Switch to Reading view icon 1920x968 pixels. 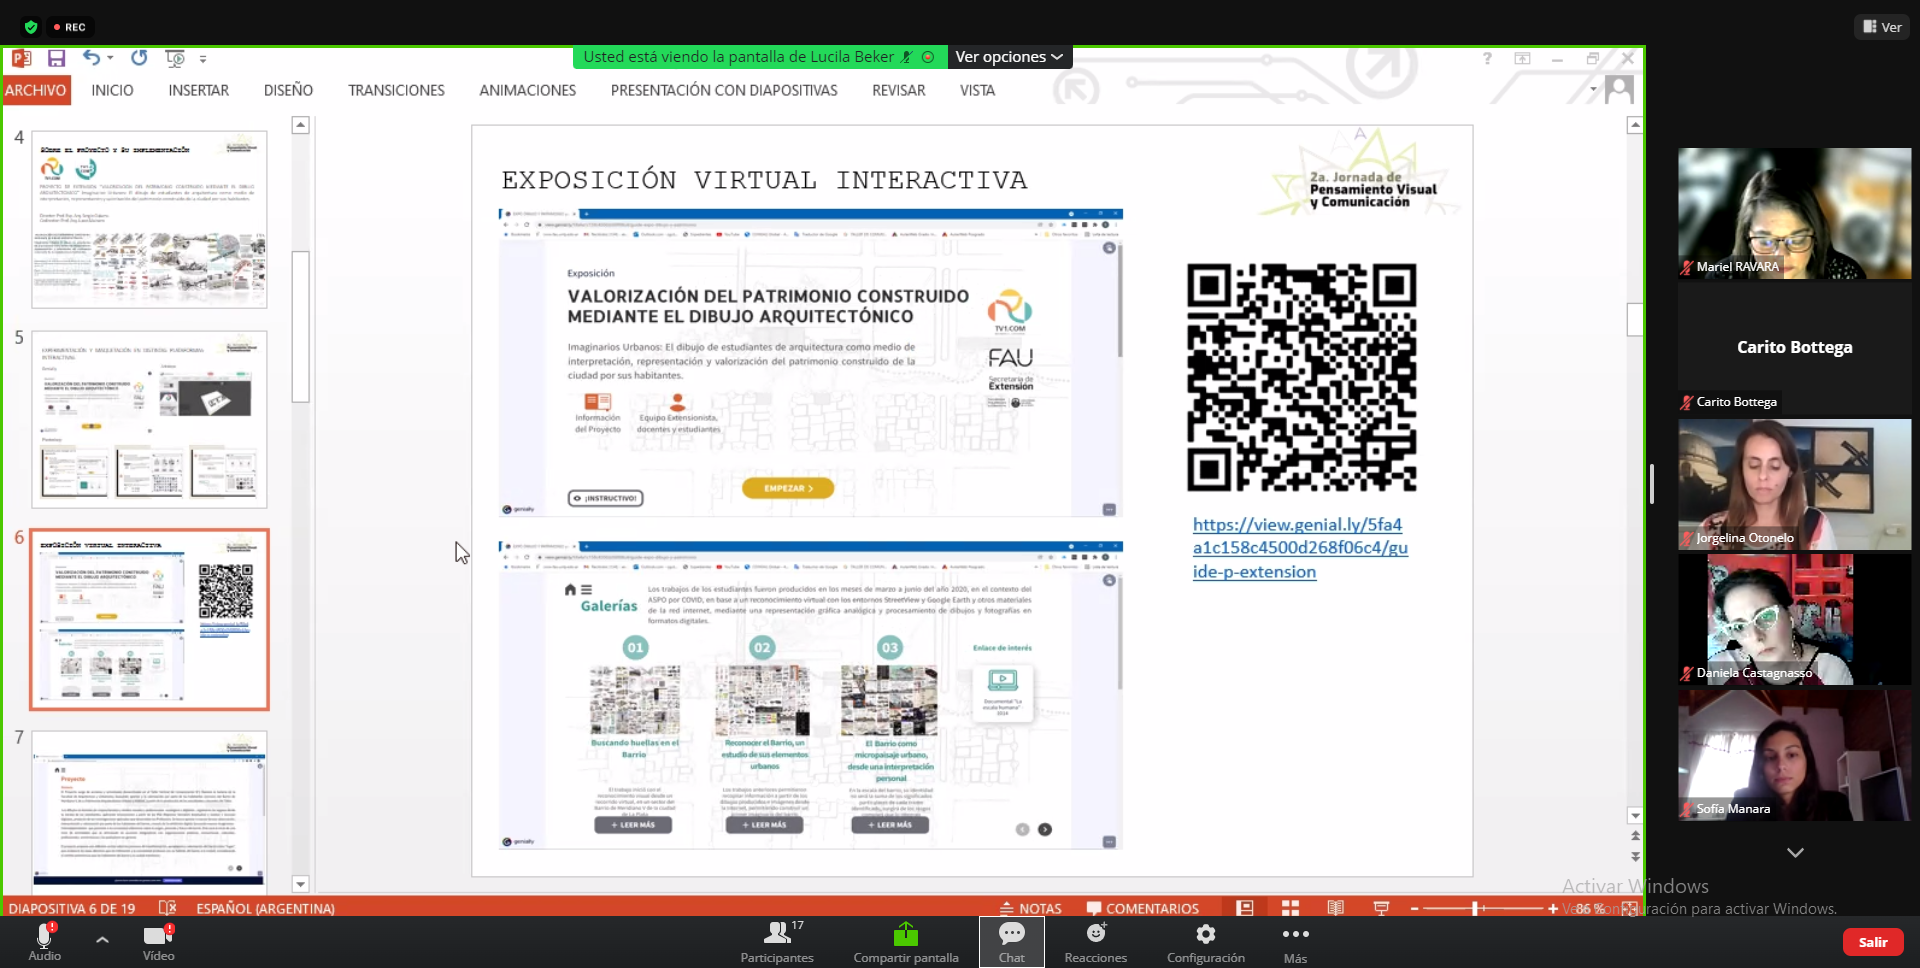pyautogui.click(x=1336, y=908)
